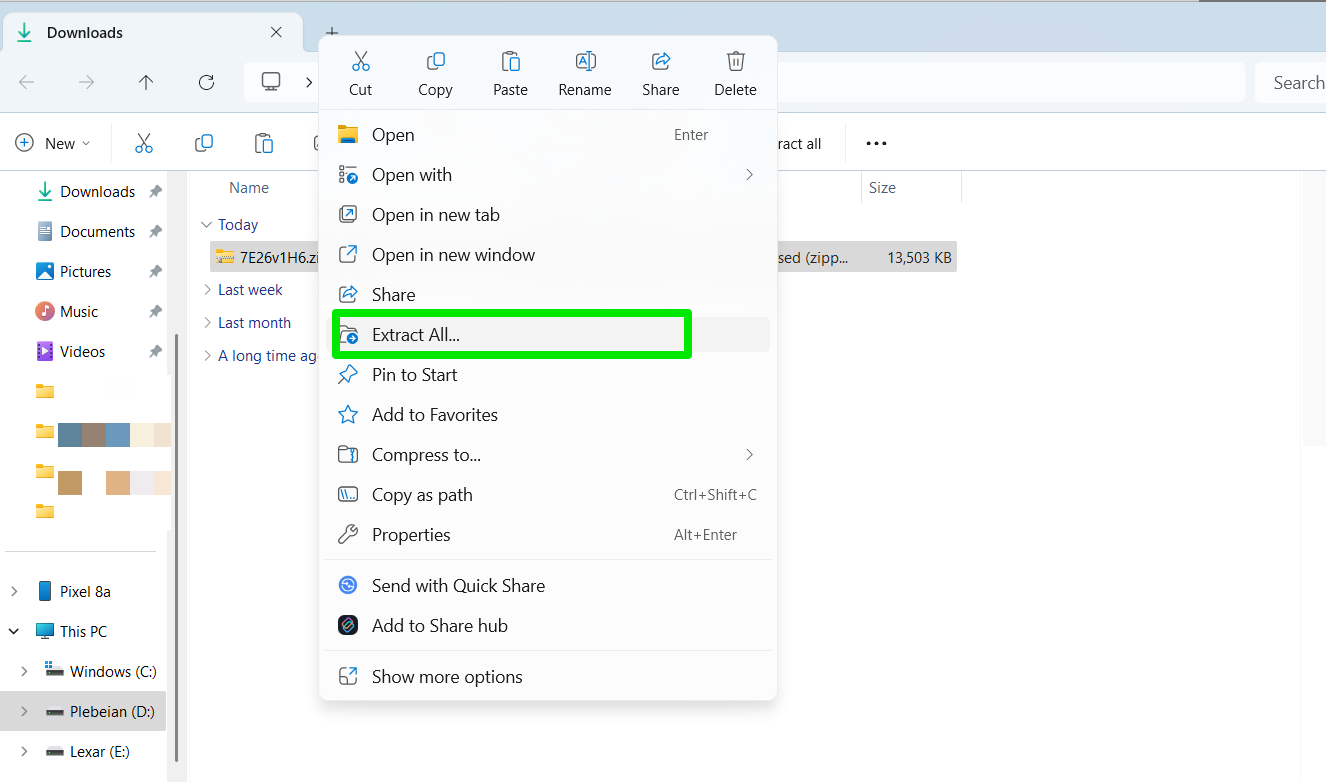The width and height of the screenshot is (1326, 782).
Task: Open the toolbar See more ellipsis
Action: (x=876, y=143)
